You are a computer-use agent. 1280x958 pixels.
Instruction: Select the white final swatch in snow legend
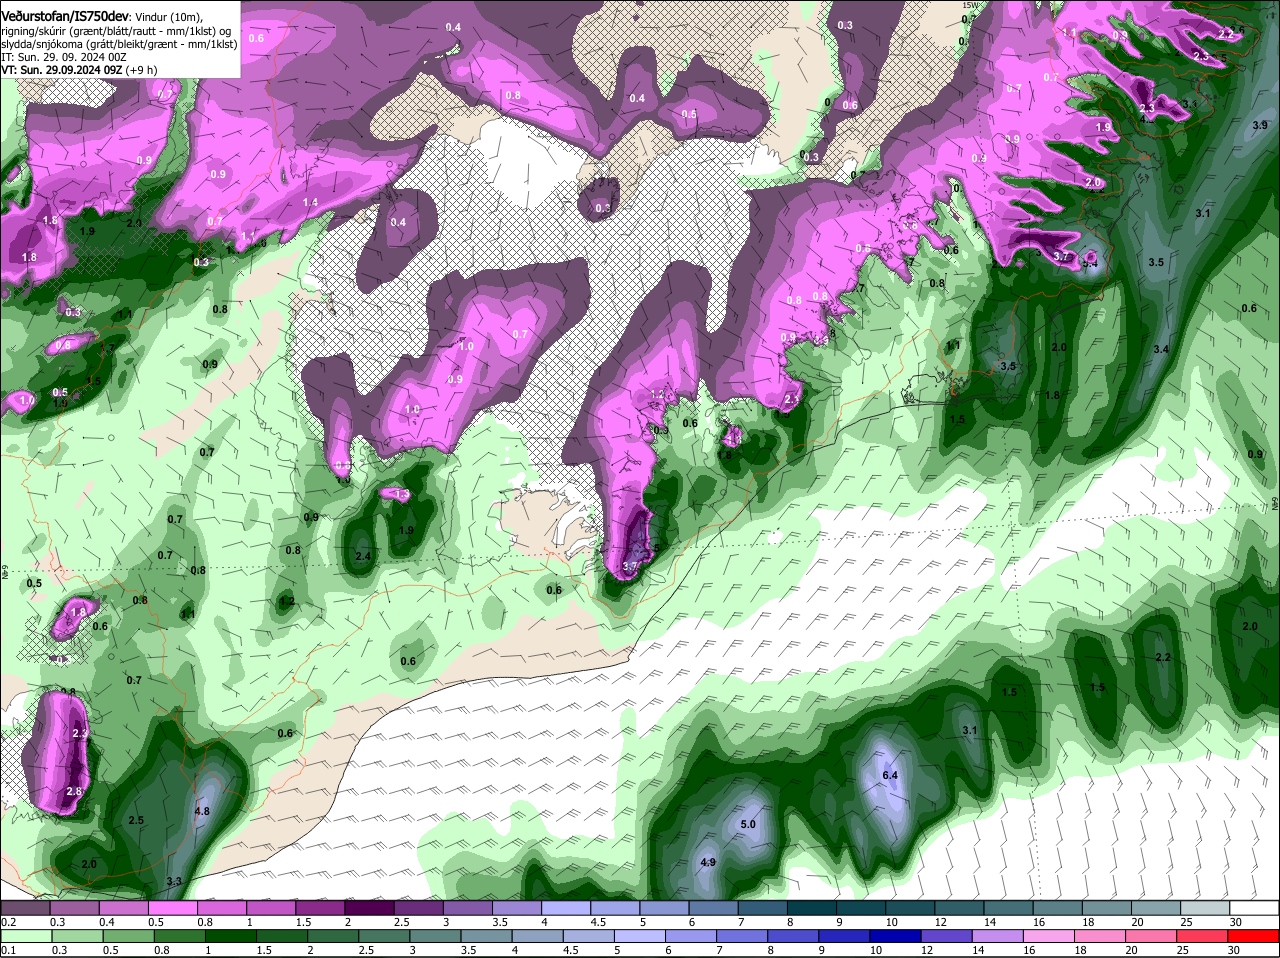pyautogui.click(x=1255, y=907)
